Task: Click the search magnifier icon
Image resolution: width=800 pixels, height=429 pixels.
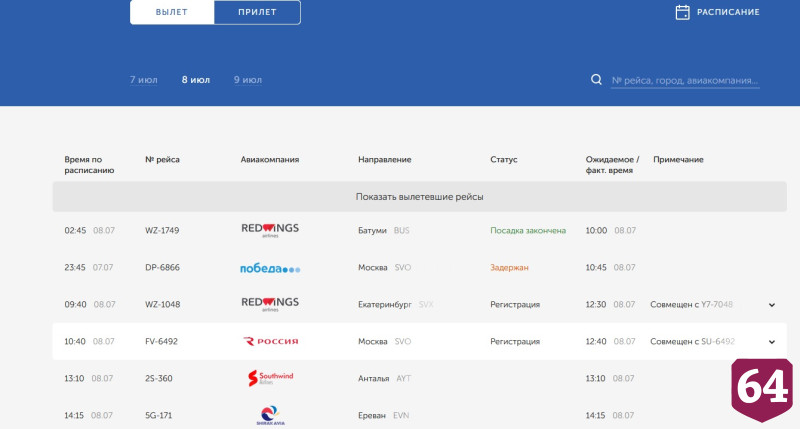Action: coord(596,80)
